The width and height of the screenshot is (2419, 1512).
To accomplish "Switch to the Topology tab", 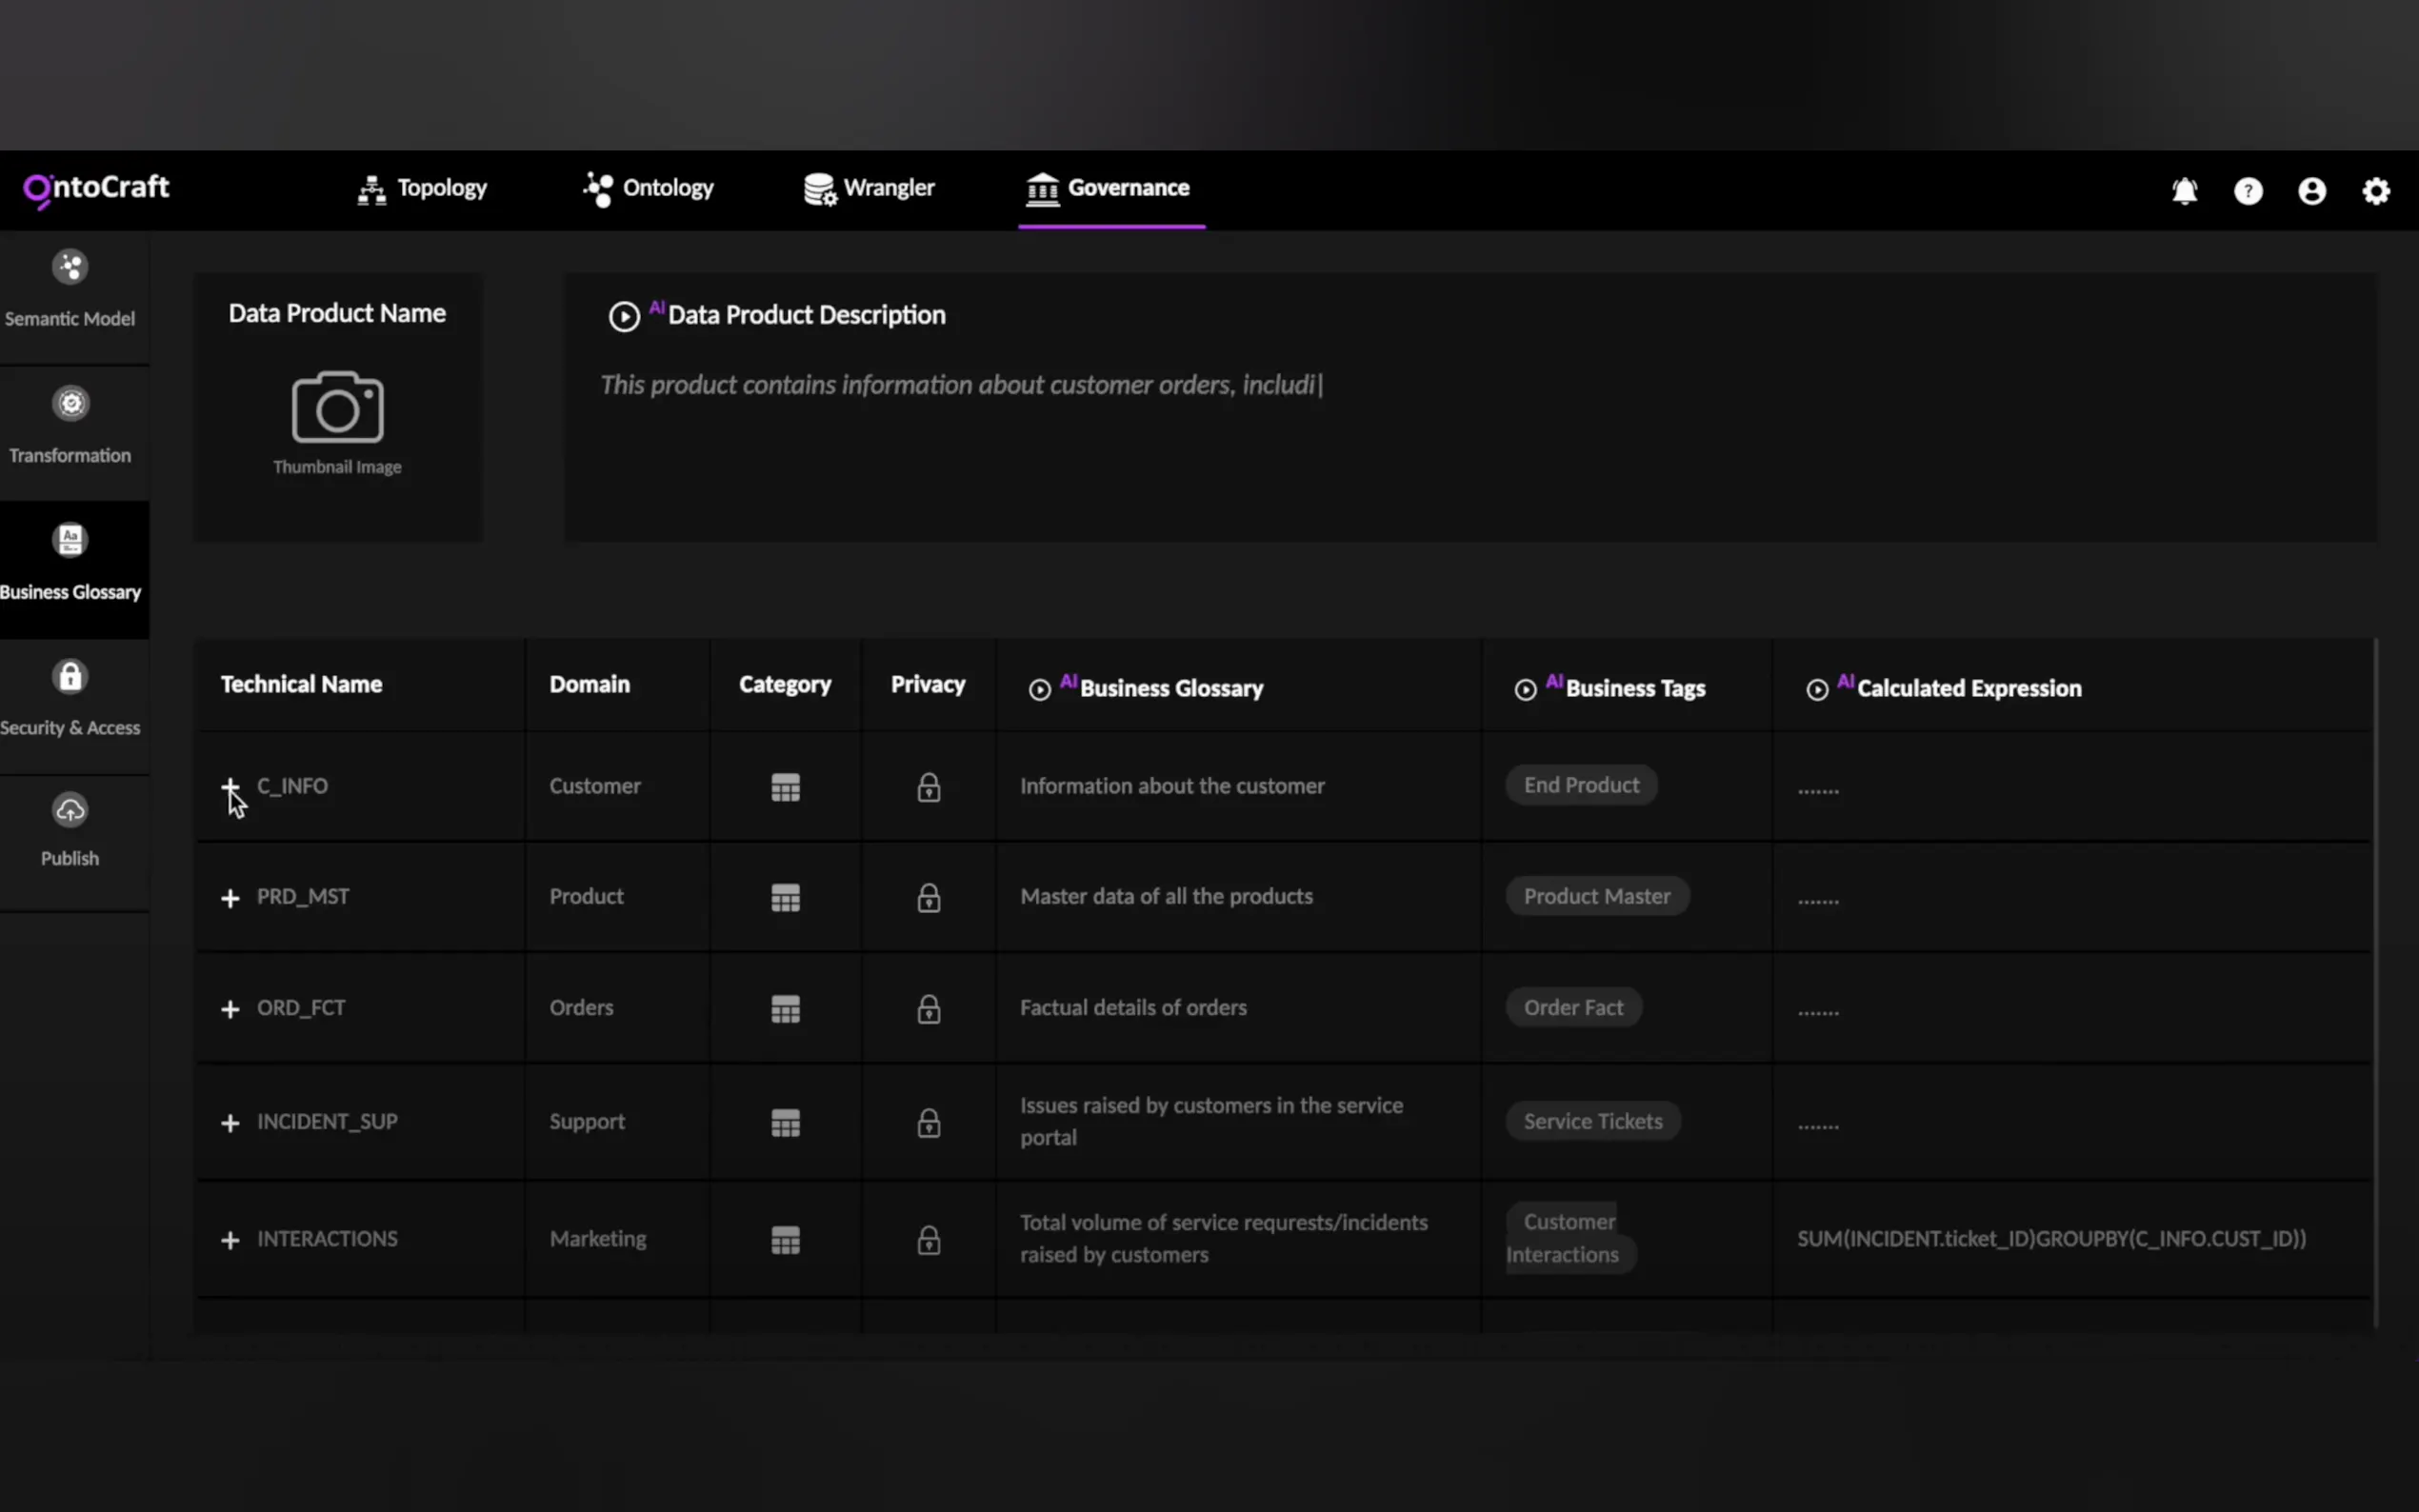I will (422, 188).
